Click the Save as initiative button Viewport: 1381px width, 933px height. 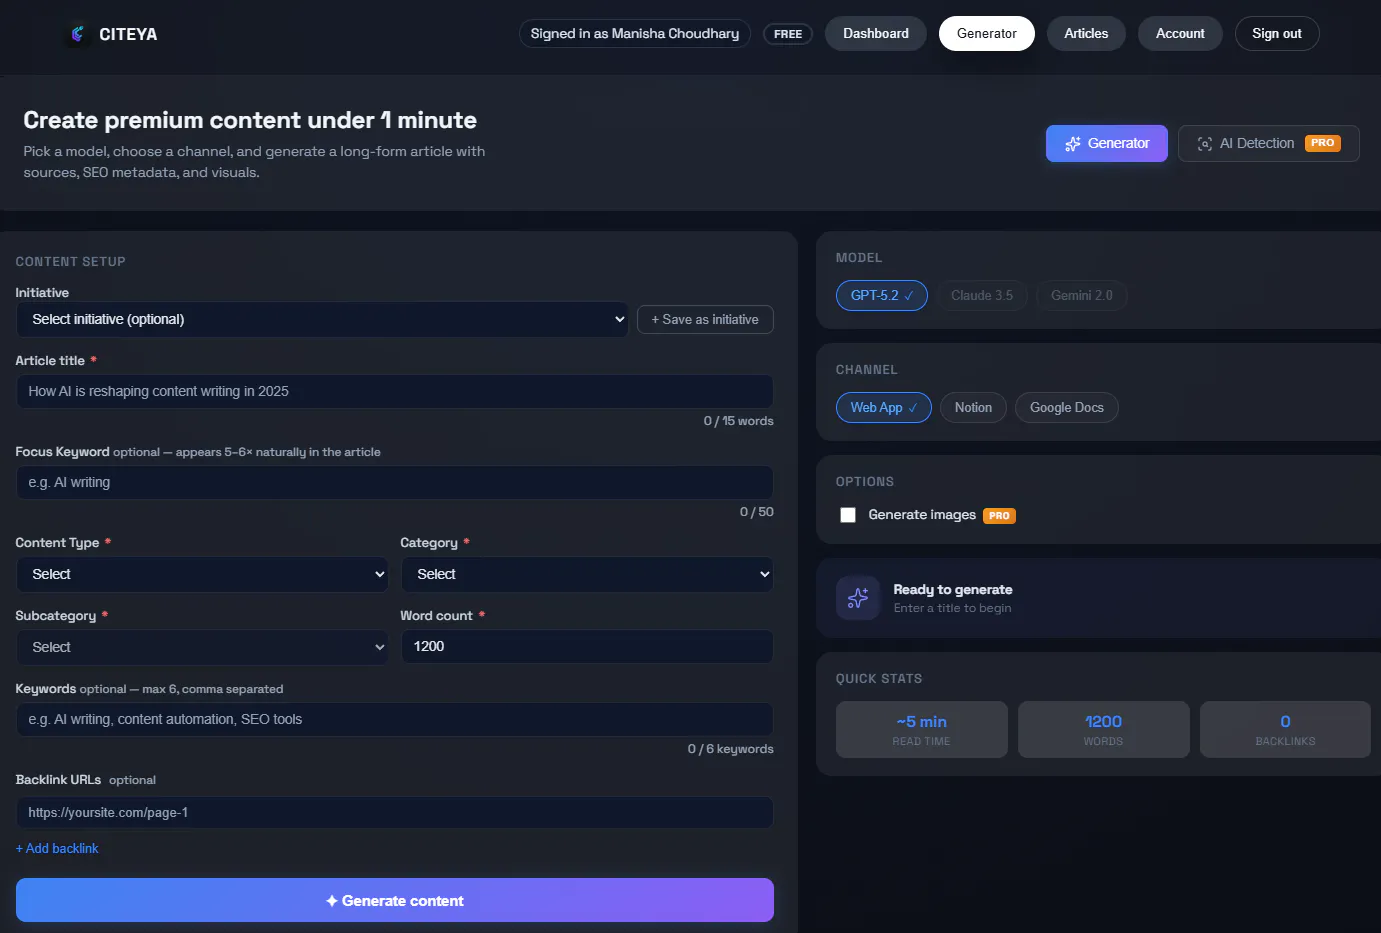point(705,320)
